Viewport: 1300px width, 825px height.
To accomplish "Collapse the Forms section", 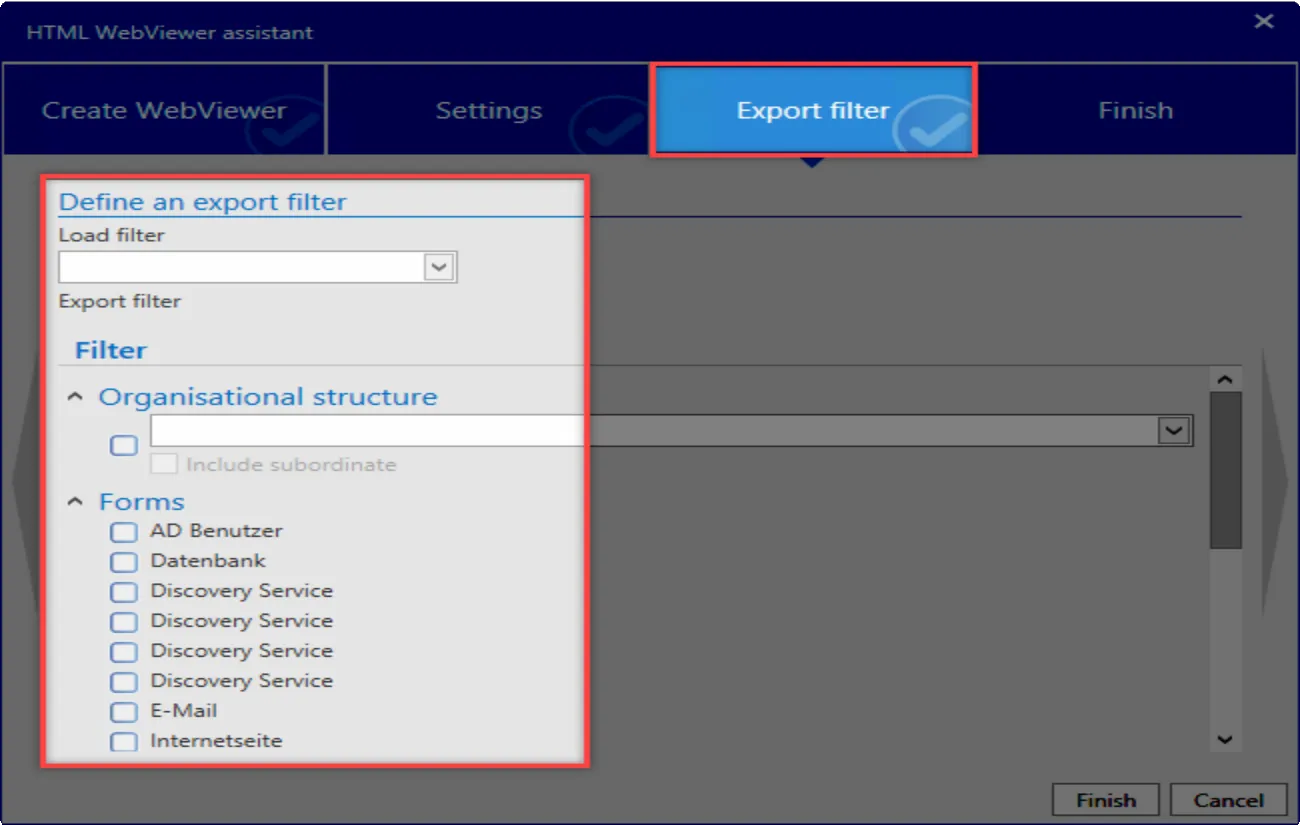I will click(75, 501).
